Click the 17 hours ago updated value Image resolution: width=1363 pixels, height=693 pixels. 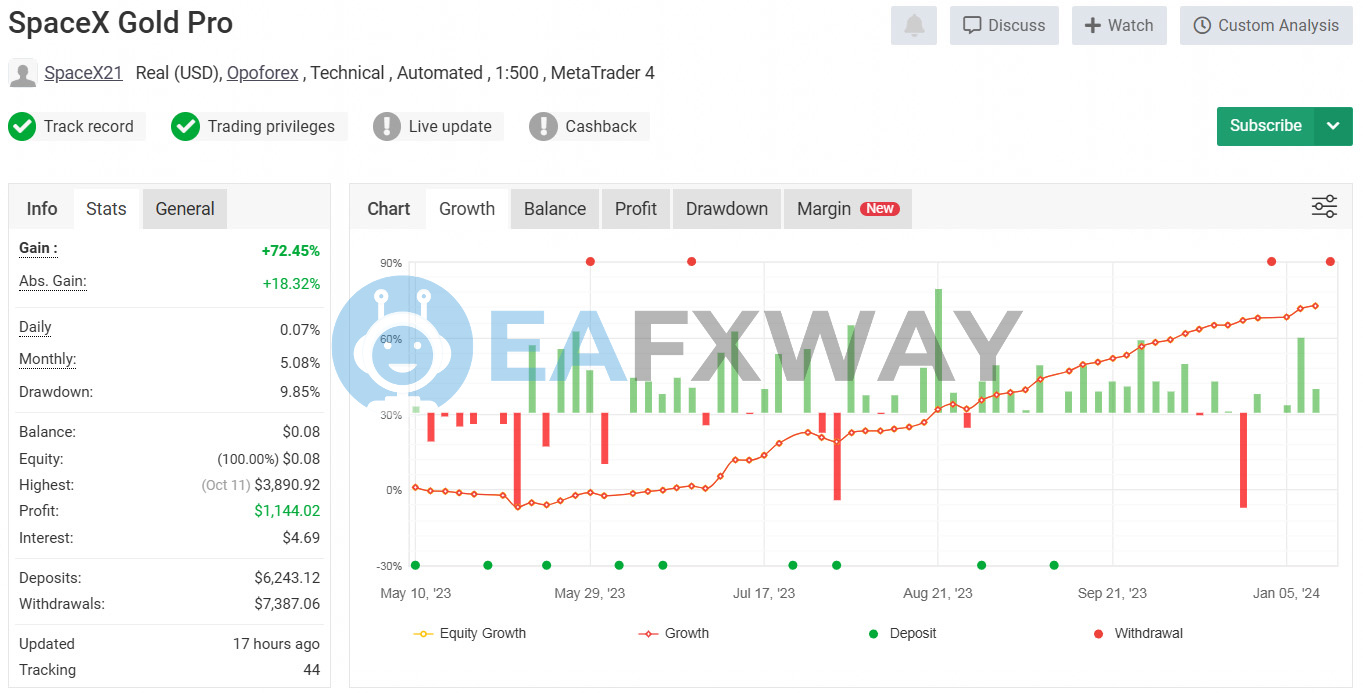click(x=277, y=644)
